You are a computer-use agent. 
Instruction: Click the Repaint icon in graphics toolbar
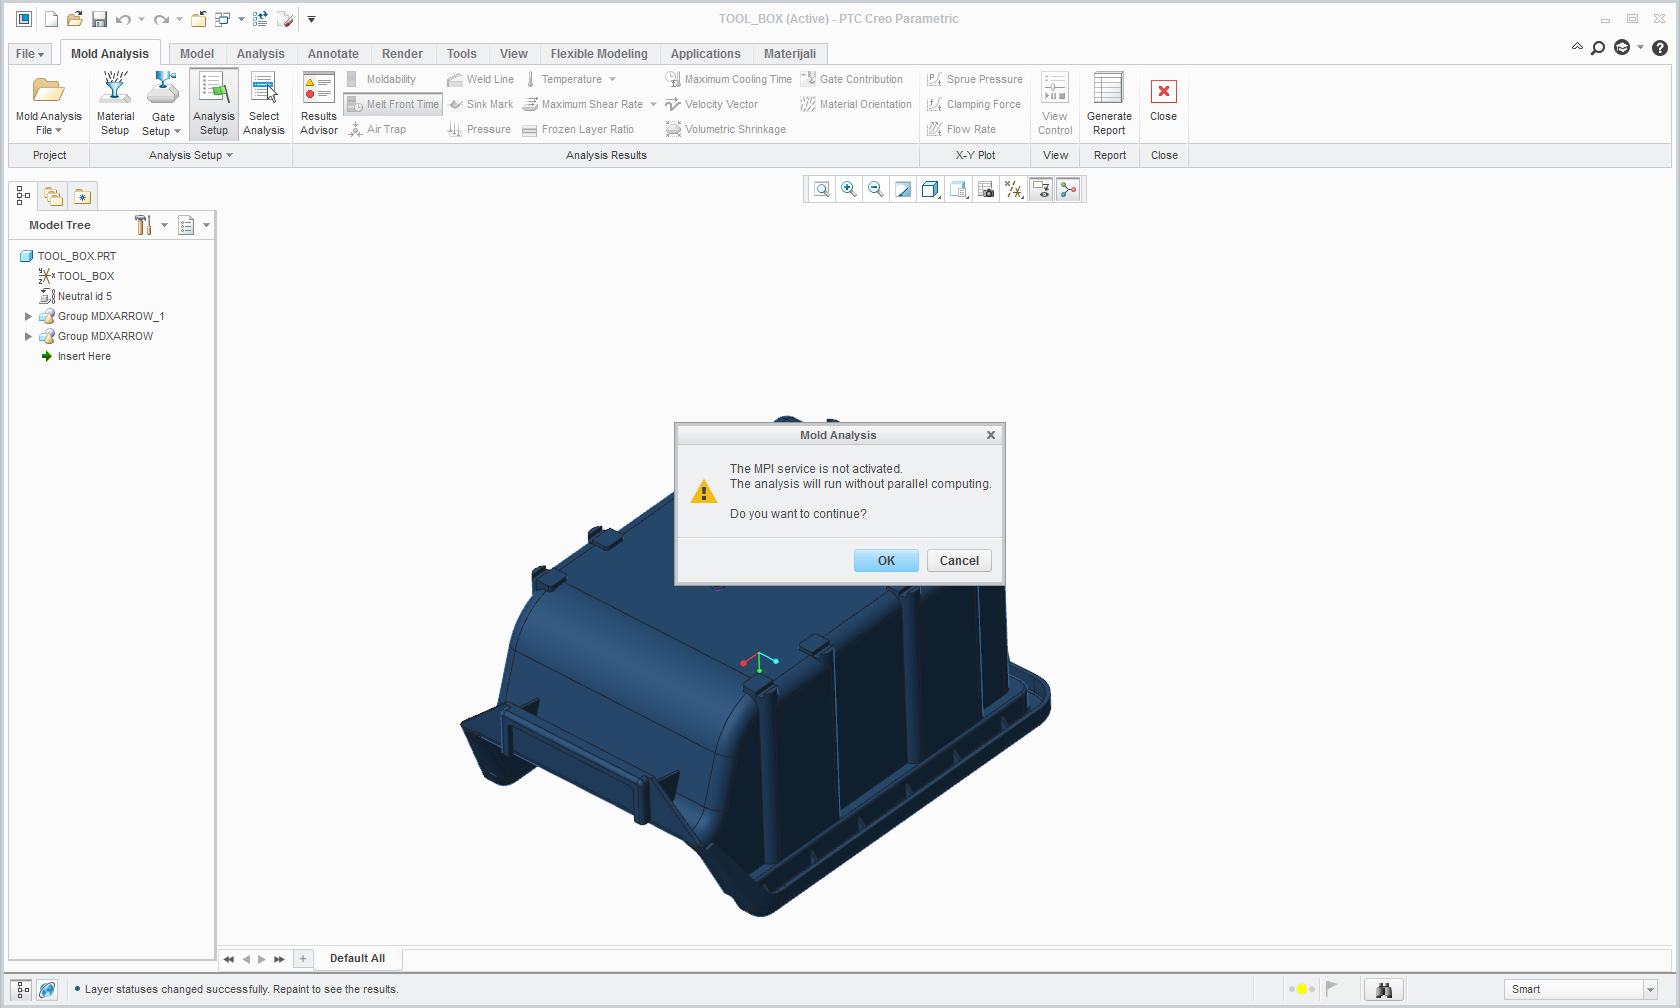(x=903, y=189)
